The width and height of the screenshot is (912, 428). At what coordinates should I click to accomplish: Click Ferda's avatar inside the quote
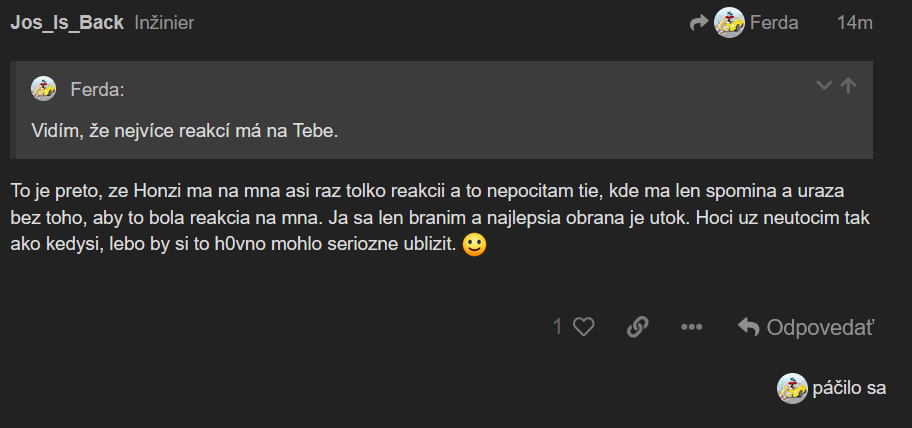pyautogui.click(x=44, y=88)
